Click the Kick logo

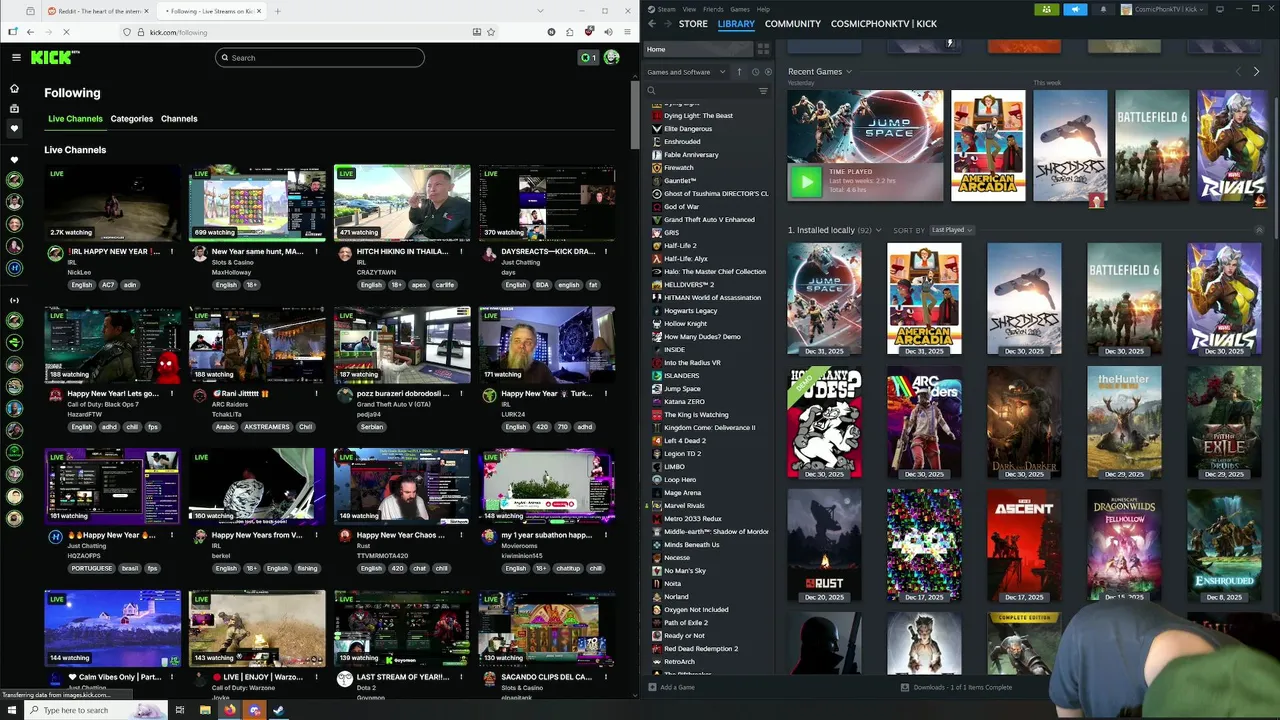click(52, 57)
